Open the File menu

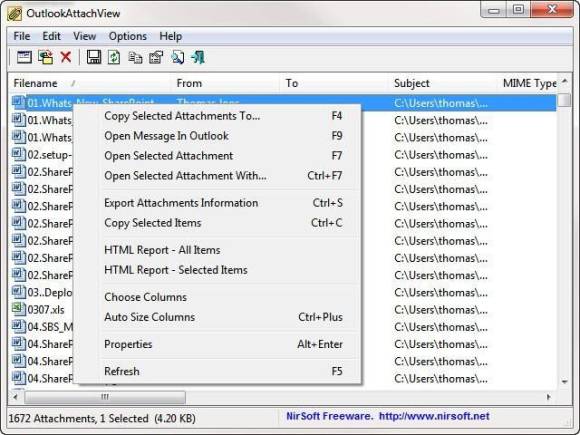point(22,36)
